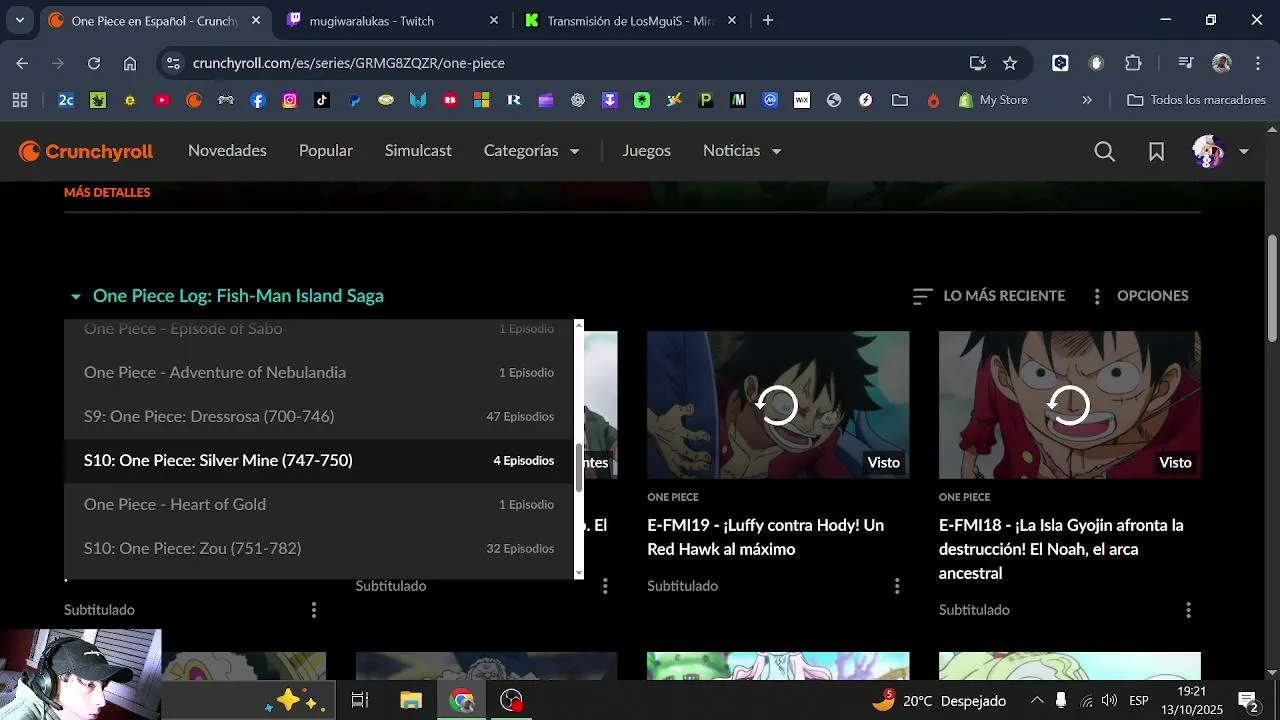Close the One Piece Crunchyroll tab
The width and height of the screenshot is (1280, 720).
click(x=256, y=20)
